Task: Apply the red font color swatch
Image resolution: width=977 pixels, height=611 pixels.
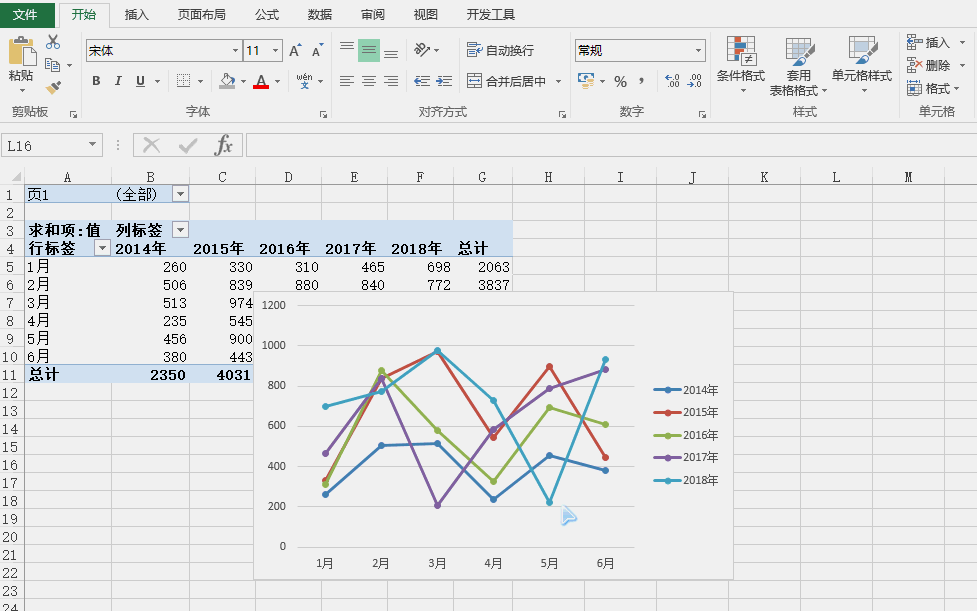Action: pyautogui.click(x=261, y=82)
